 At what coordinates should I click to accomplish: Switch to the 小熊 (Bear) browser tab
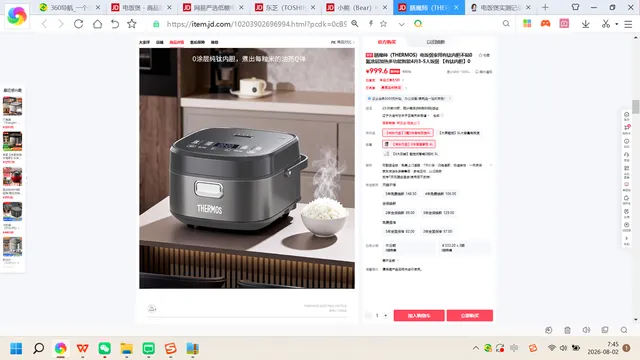(x=357, y=7)
